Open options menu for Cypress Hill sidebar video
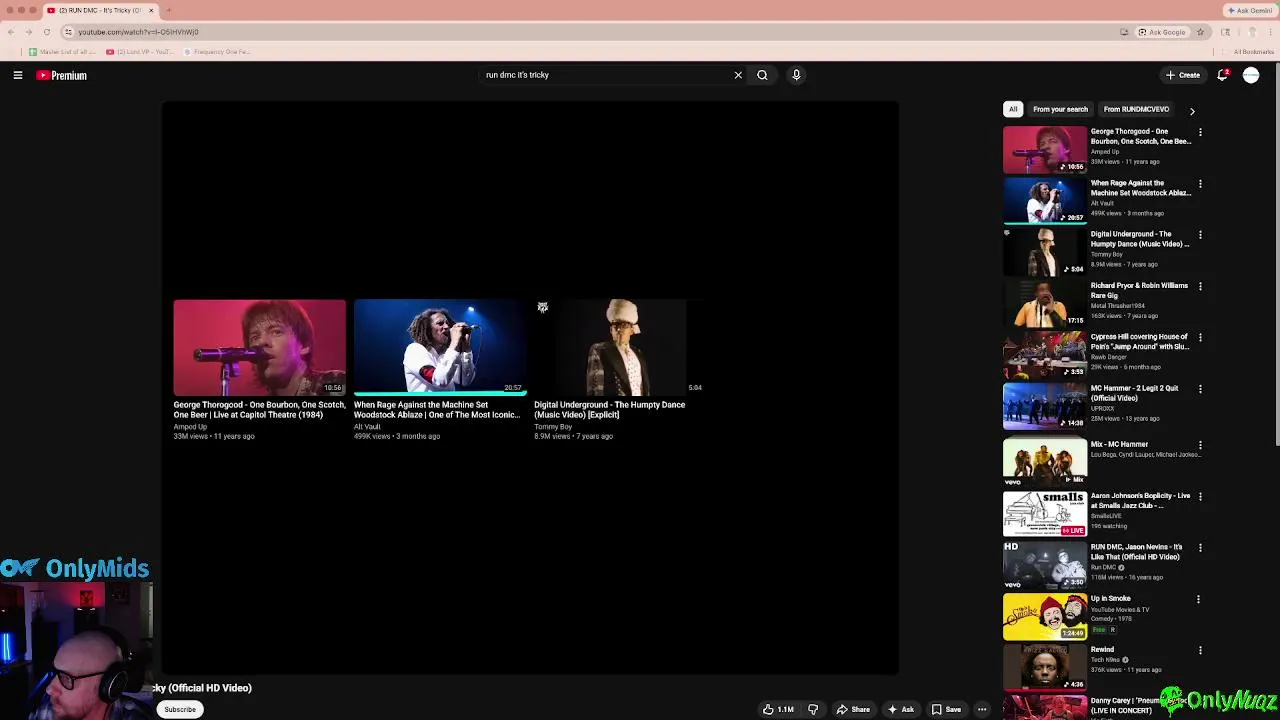This screenshot has width=1280, height=720. coord(1200,338)
